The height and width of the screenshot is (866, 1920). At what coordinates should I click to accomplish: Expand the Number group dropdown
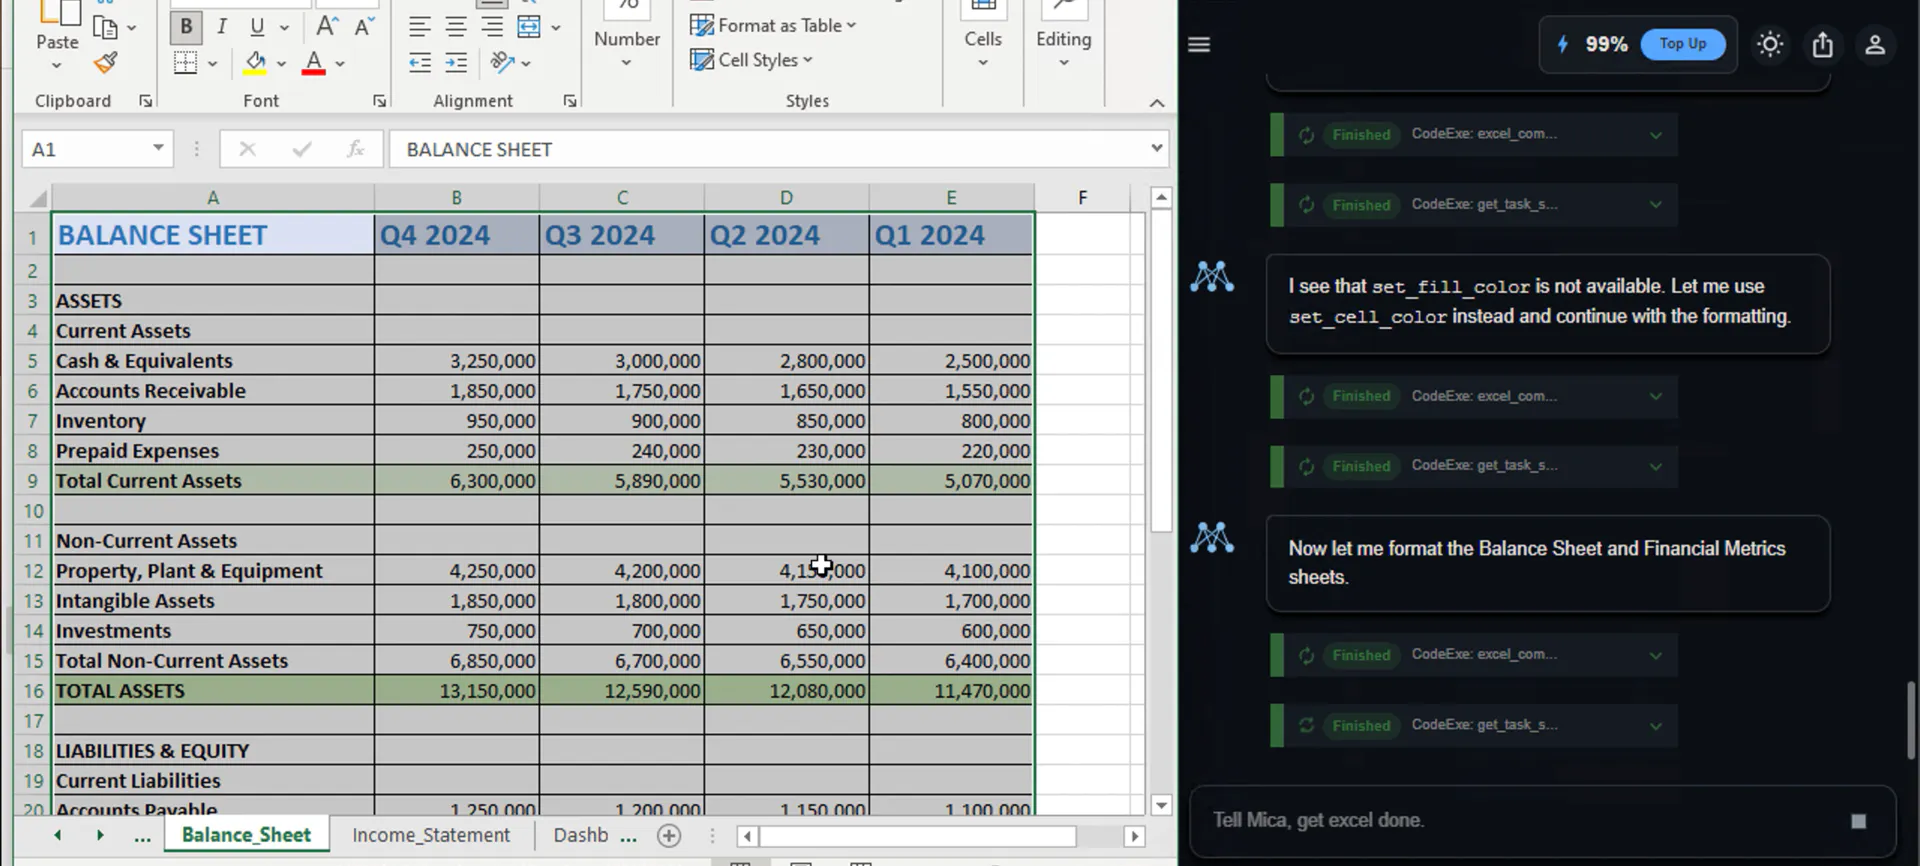pos(627,63)
